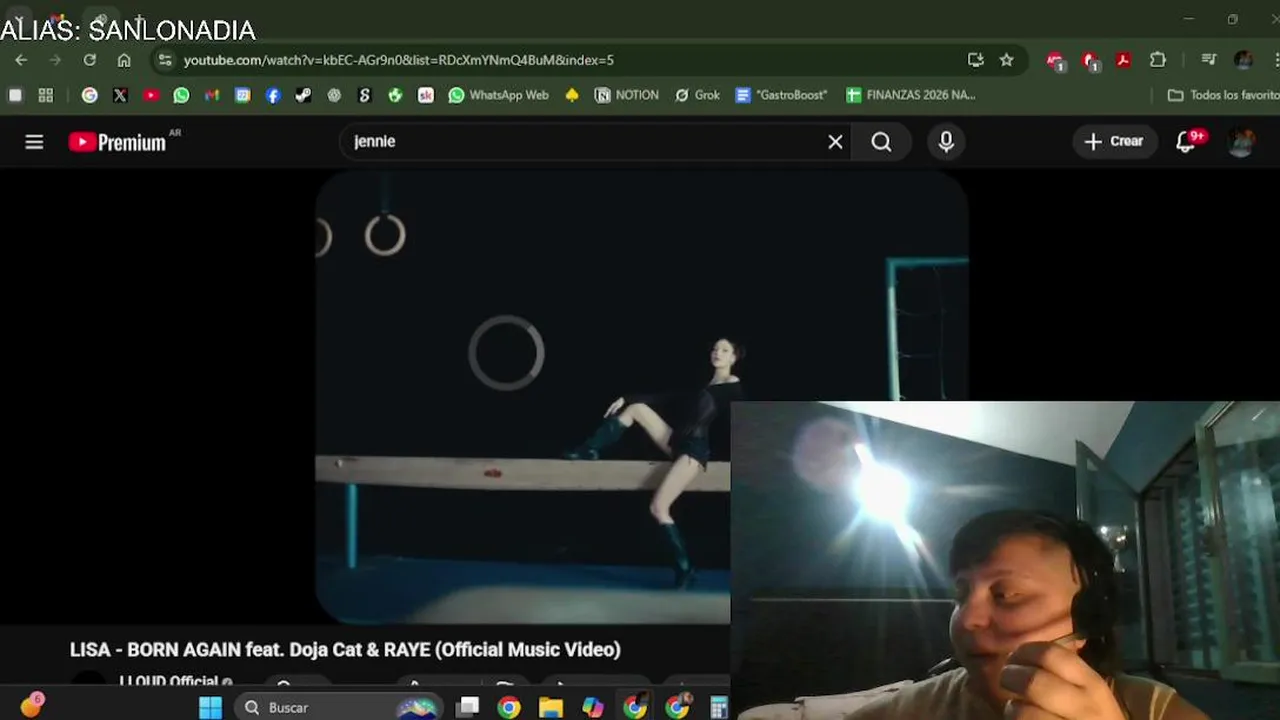Open the X (Twitter) bookmark

pos(120,95)
